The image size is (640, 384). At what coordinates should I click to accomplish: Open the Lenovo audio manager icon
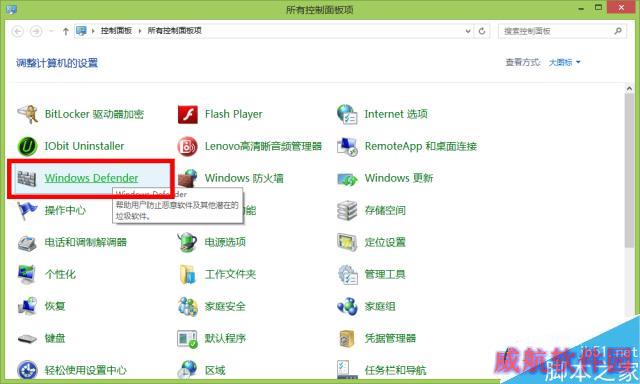tap(187, 146)
